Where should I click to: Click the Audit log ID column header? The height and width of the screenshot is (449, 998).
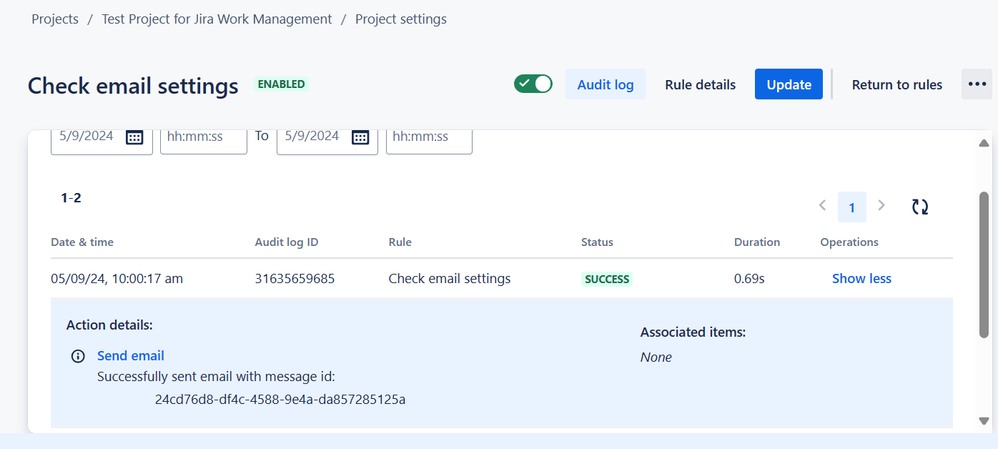286,242
